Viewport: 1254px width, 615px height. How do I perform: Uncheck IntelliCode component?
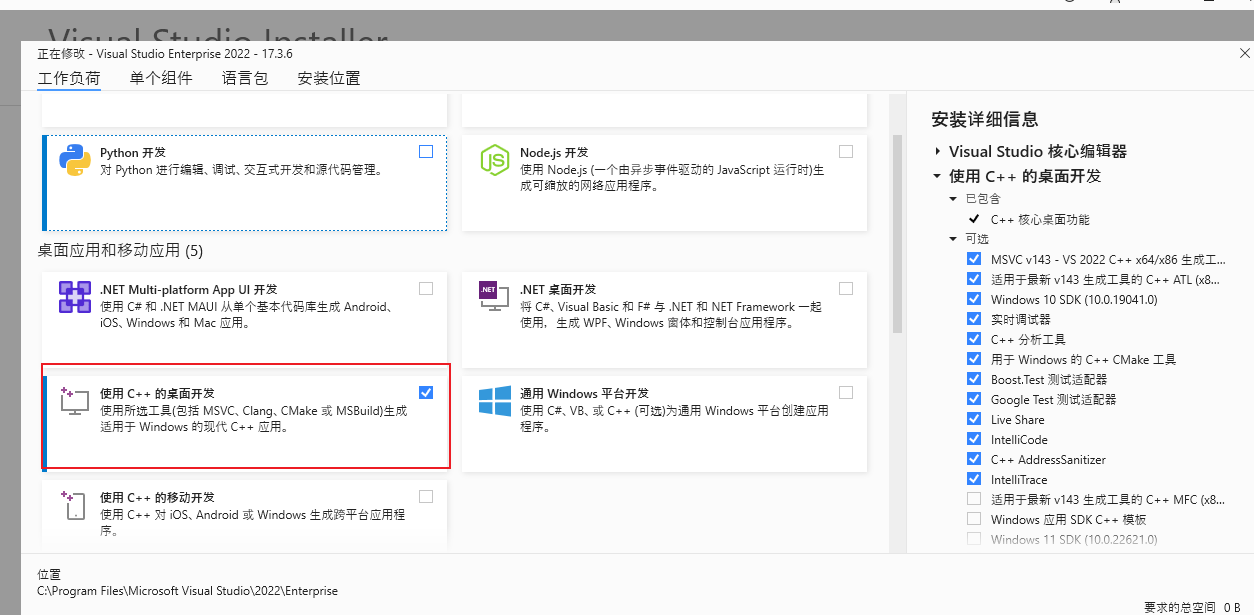pyautogui.click(x=974, y=439)
